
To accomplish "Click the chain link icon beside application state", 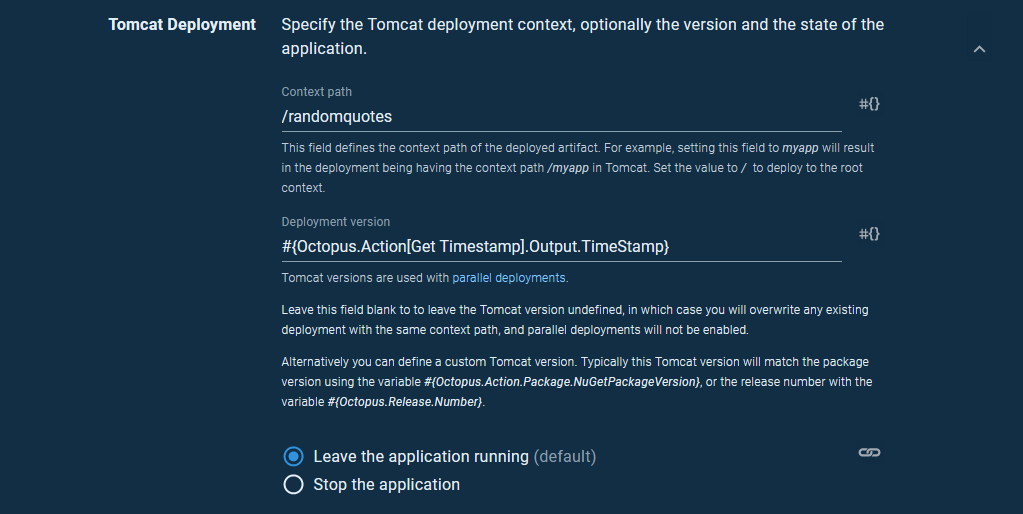I will coord(869,453).
